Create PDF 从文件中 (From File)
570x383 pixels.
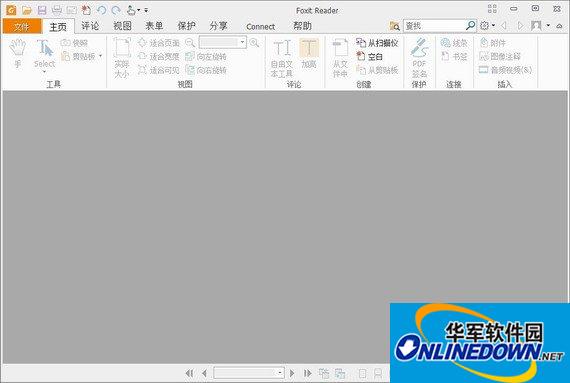pyautogui.click(x=340, y=58)
